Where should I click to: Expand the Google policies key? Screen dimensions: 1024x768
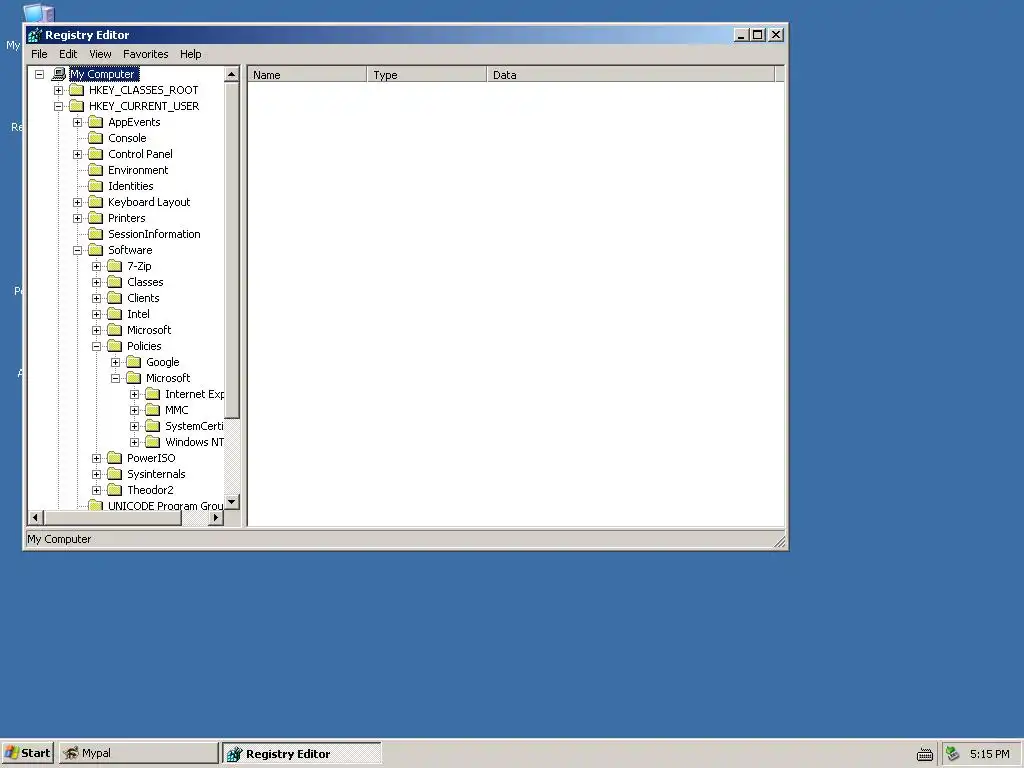click(116, 362)
